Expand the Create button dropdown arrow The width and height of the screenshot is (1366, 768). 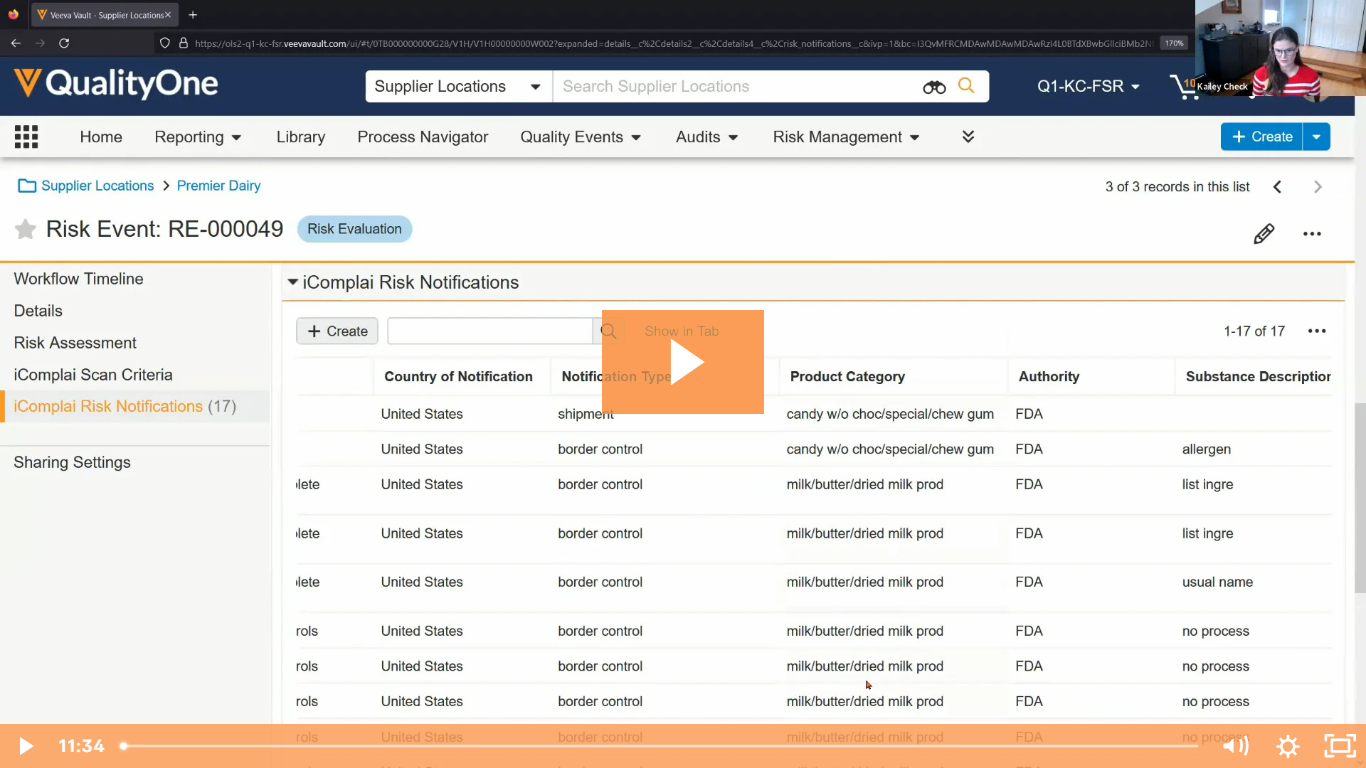pos(1316,137)
